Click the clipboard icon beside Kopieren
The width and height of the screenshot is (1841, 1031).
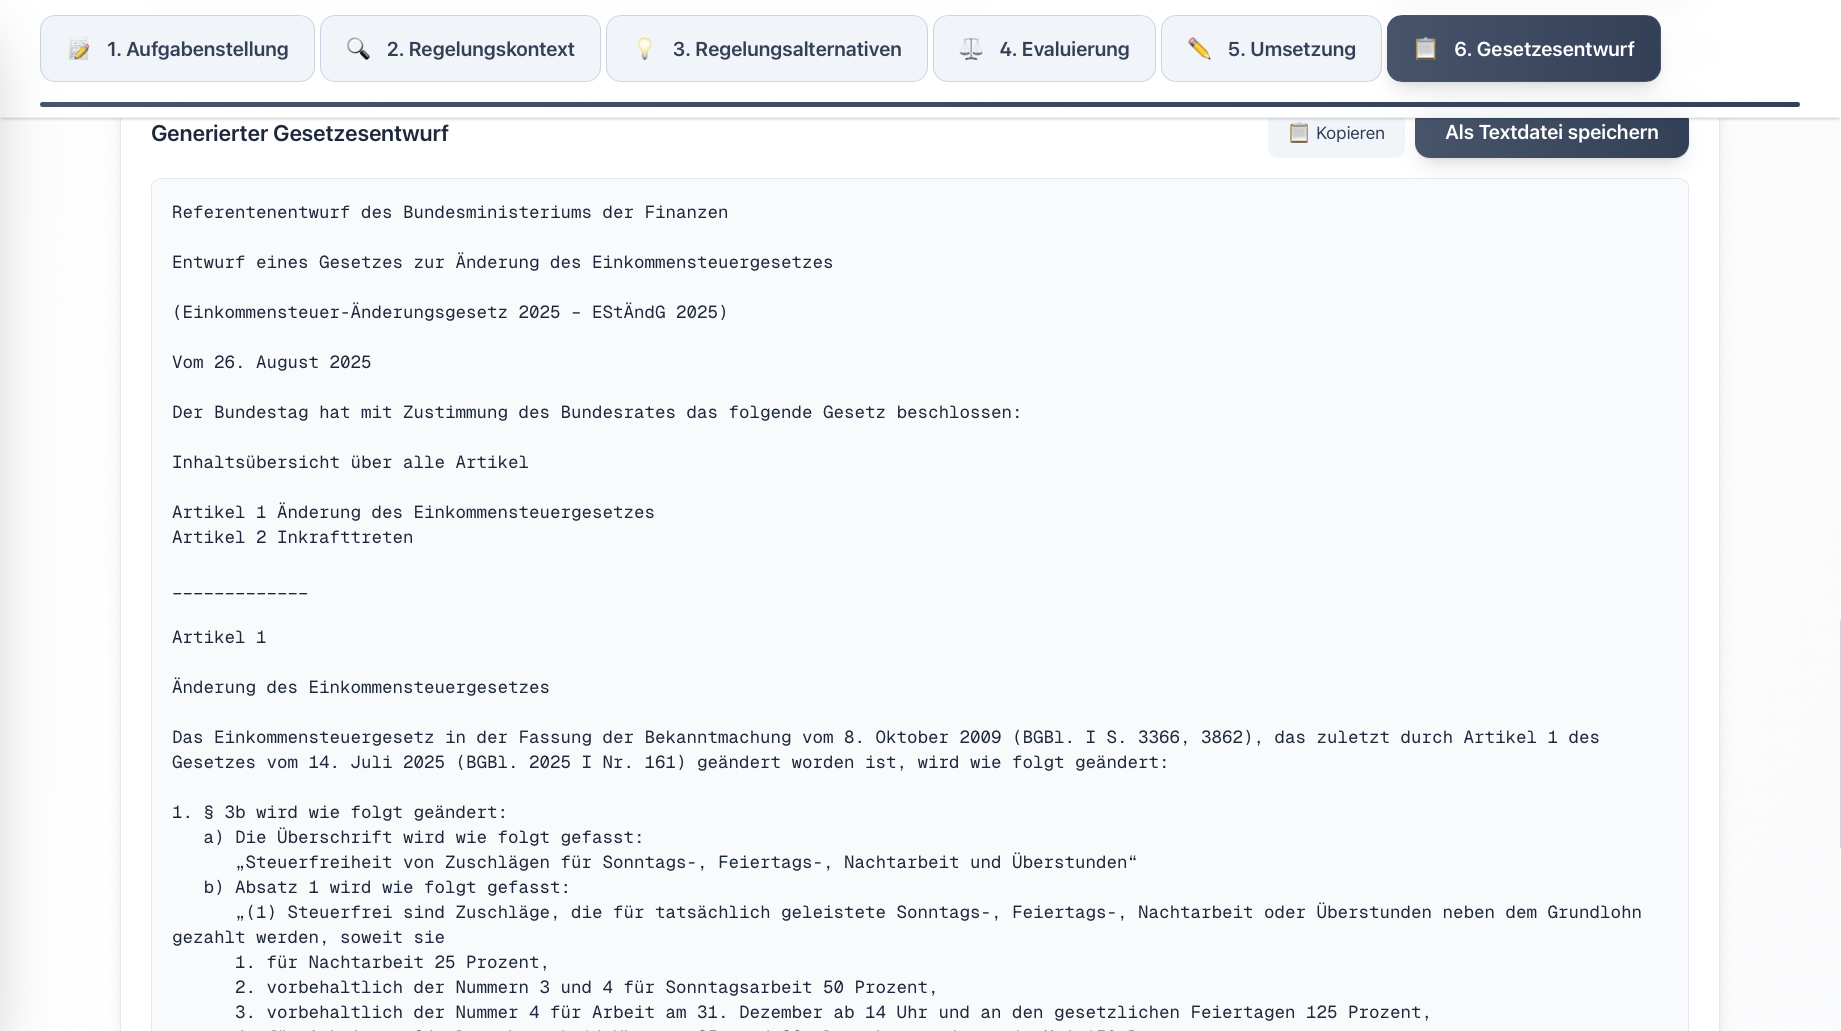[1299, 133]
